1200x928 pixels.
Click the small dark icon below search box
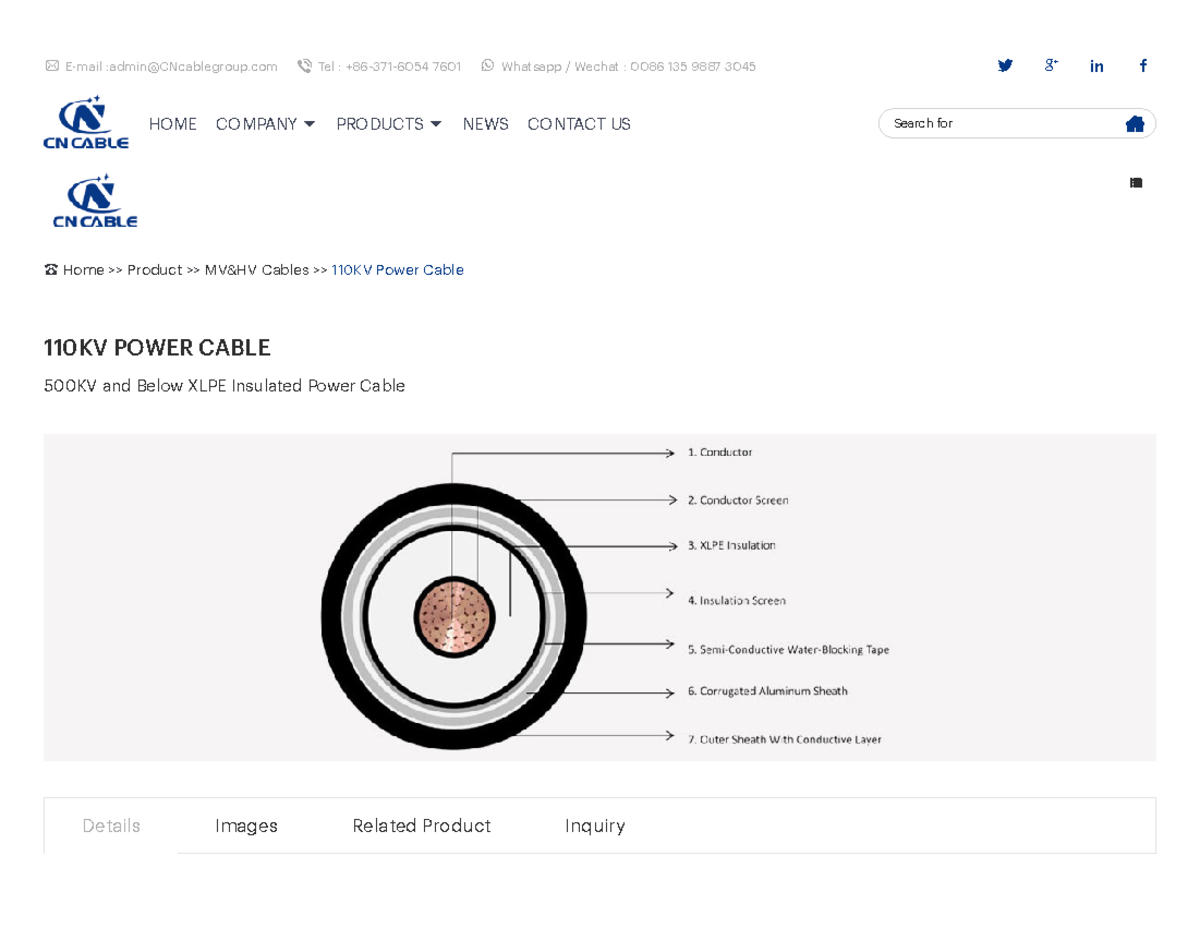coord(1136,183)
